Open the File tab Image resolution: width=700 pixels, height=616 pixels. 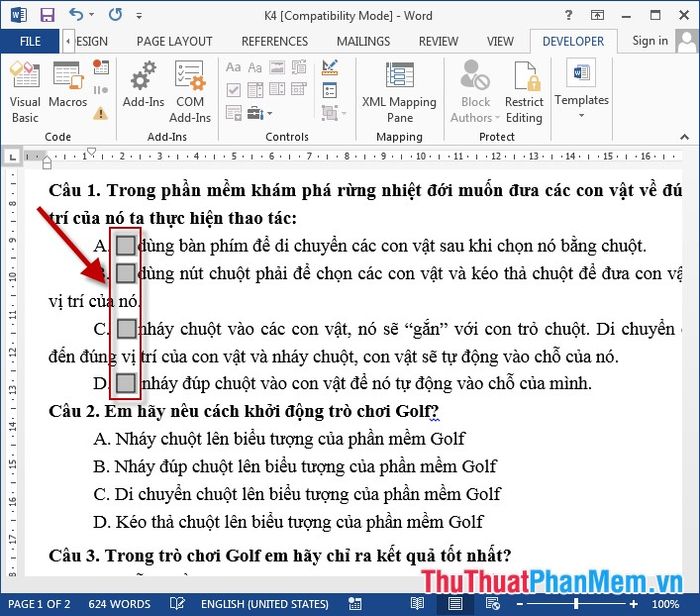30,41
